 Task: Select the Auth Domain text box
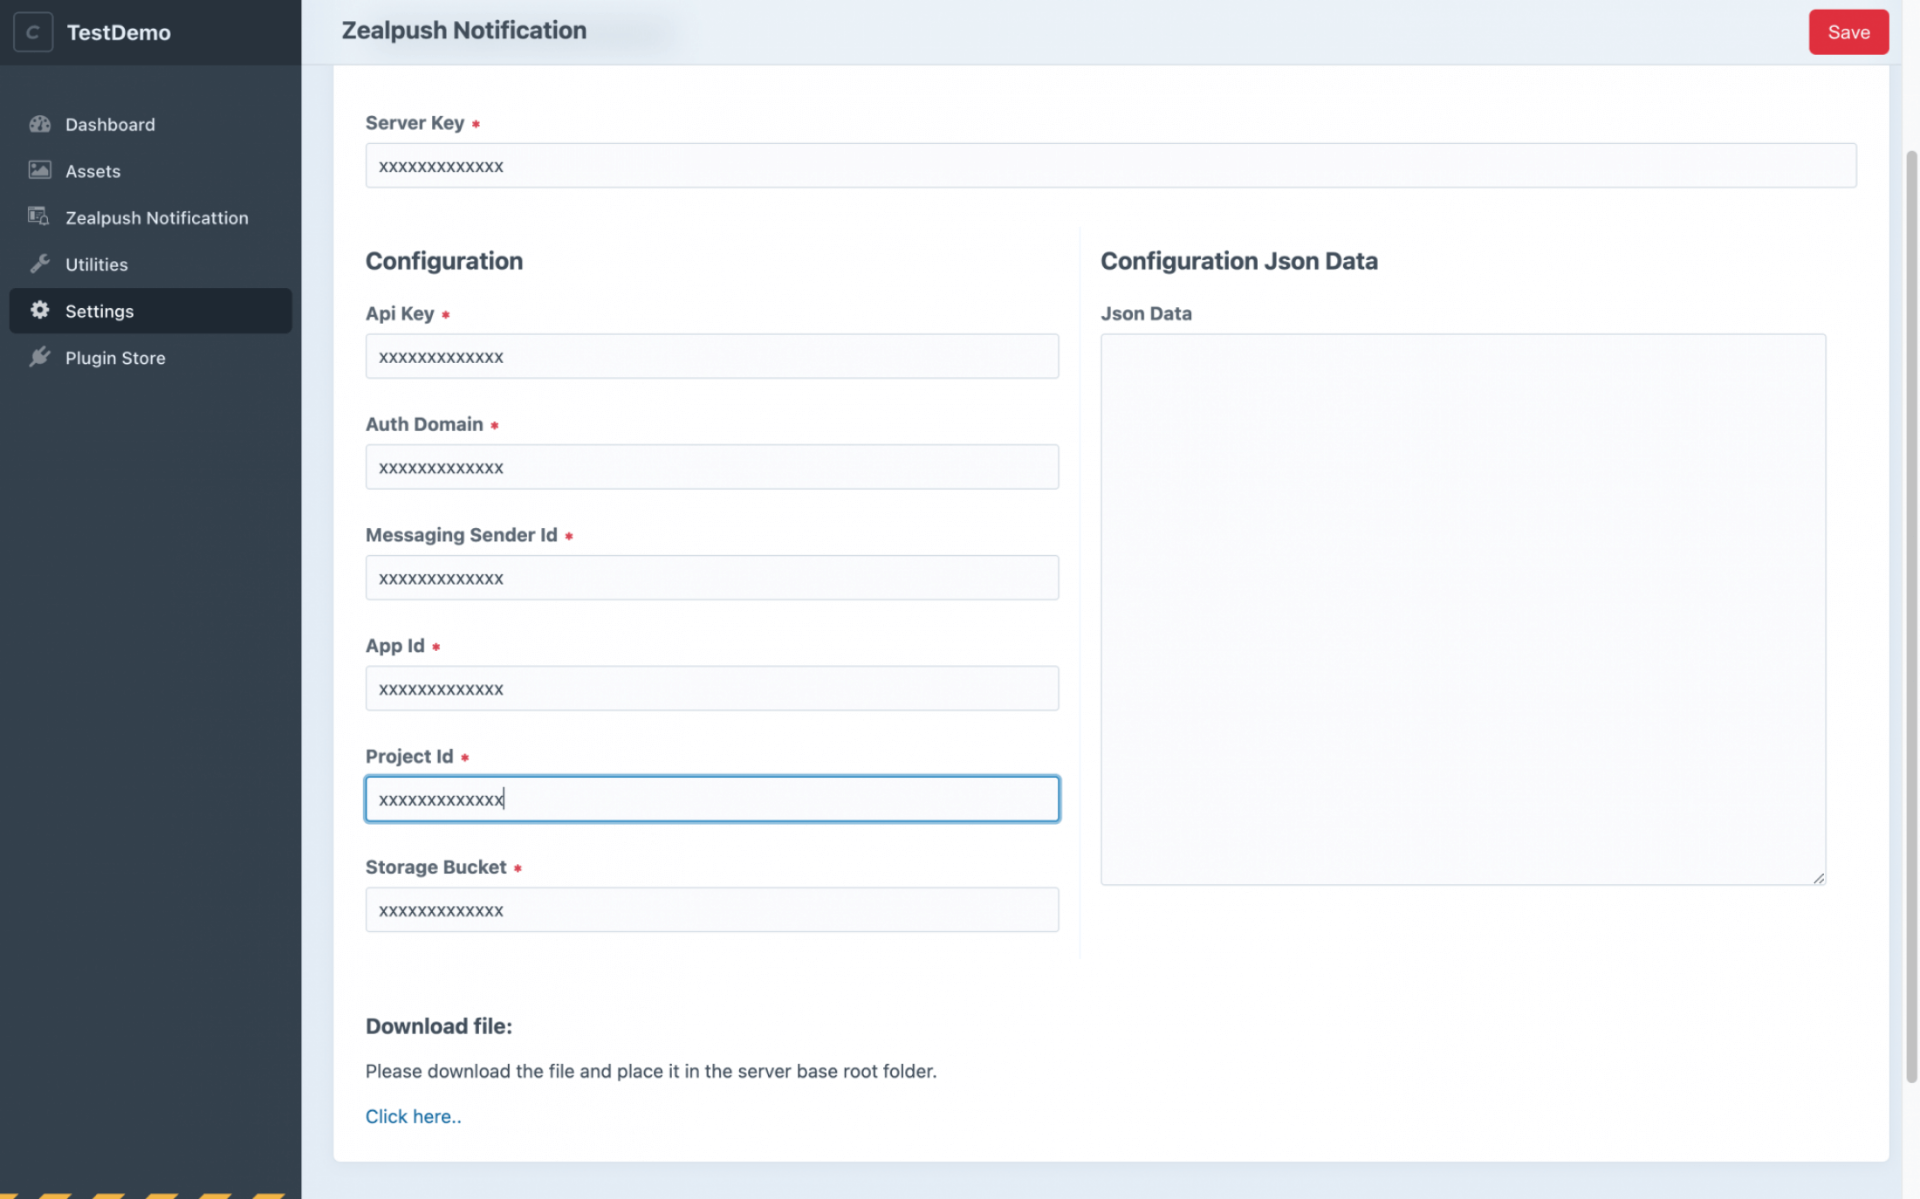(x=711, y=467)
